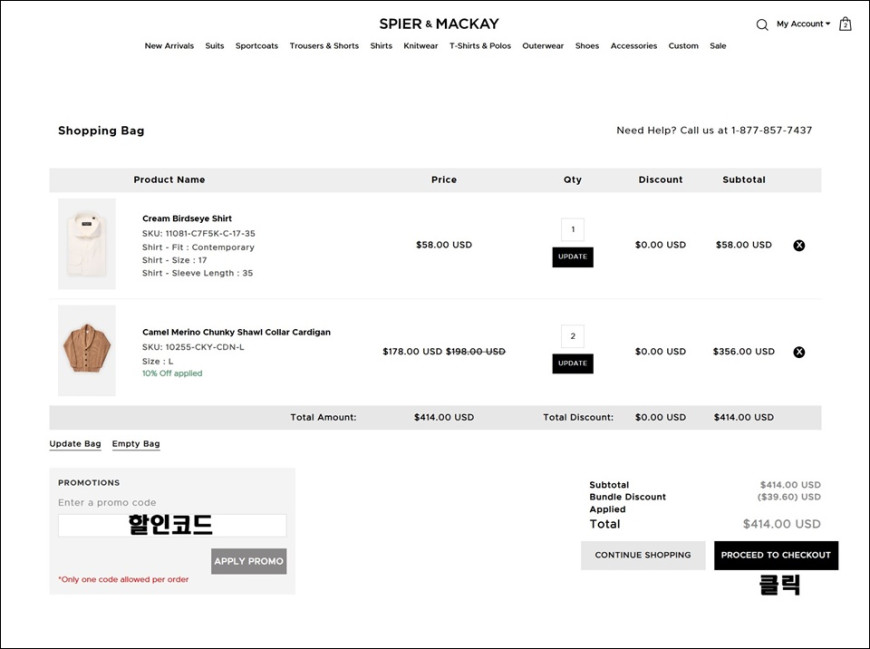Select 'Shirt - Sleeve Length : 35' text
Screen dimensions: 870x649
click(198, 273)
